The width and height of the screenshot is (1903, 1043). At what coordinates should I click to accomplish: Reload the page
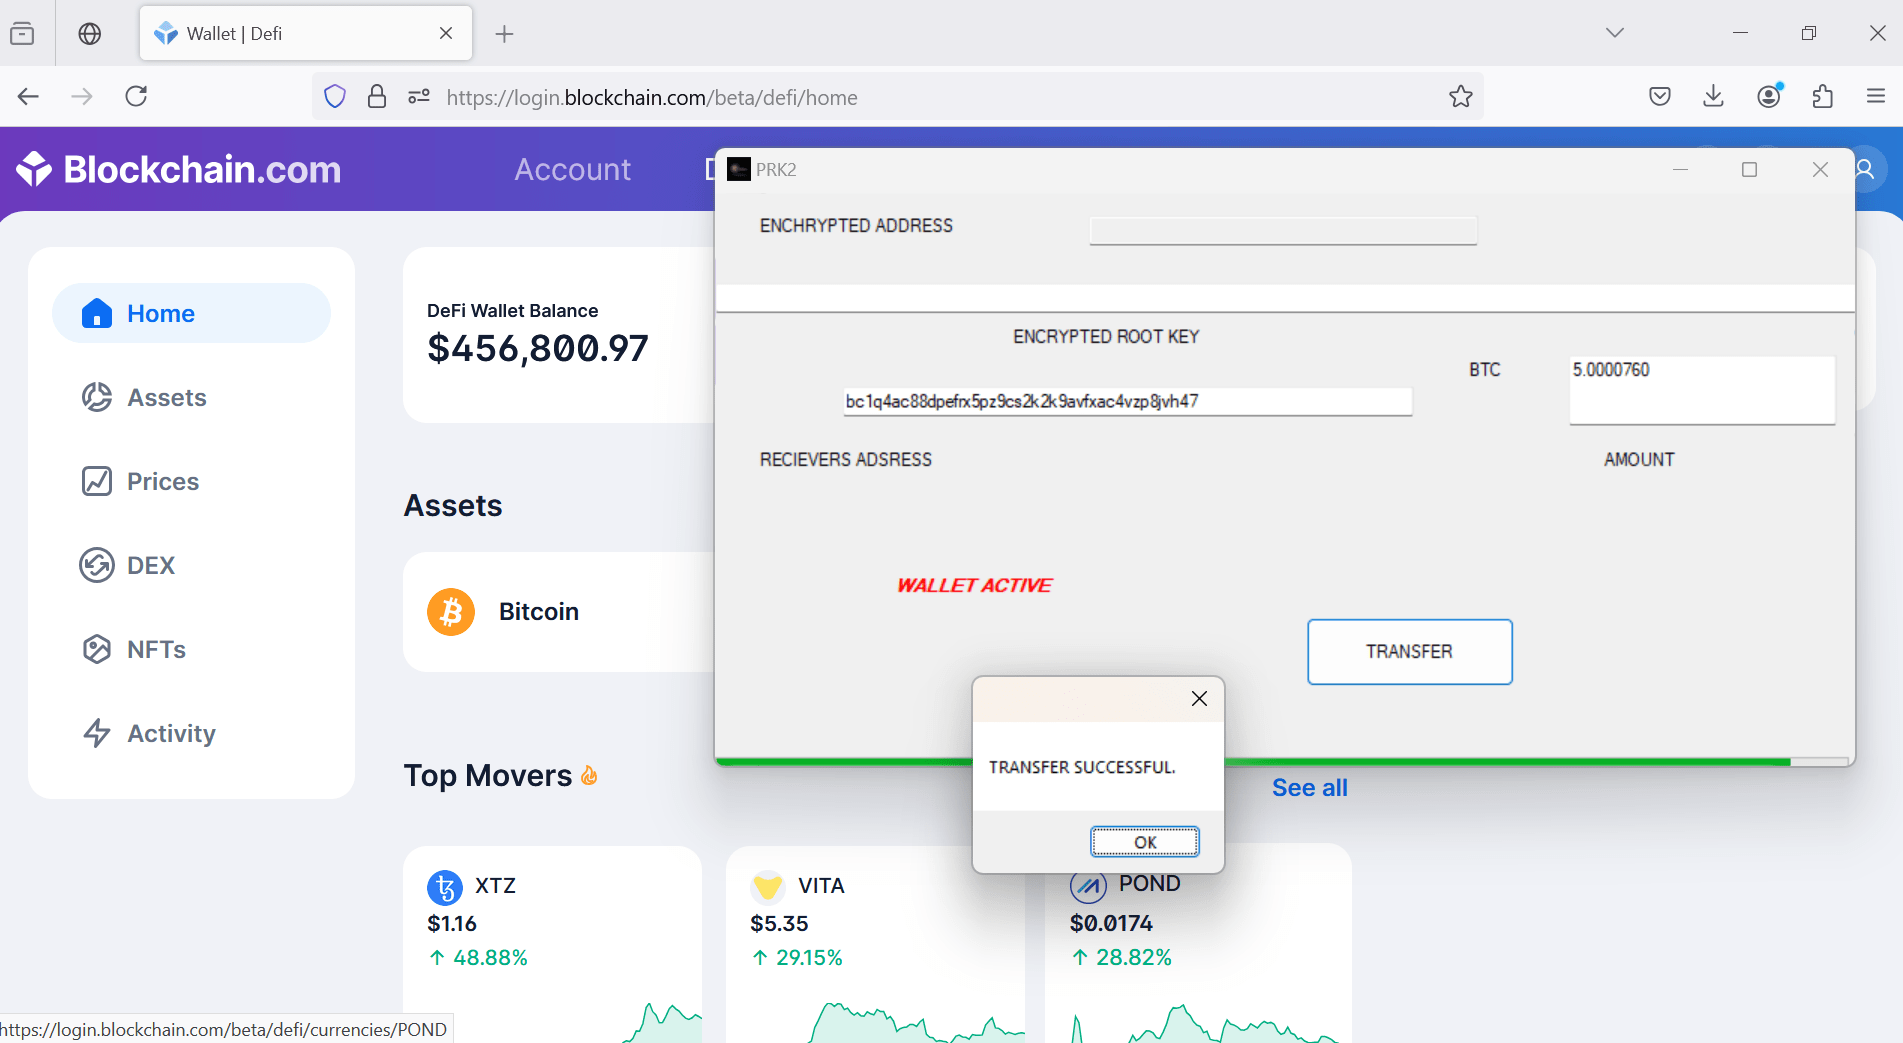136,96
